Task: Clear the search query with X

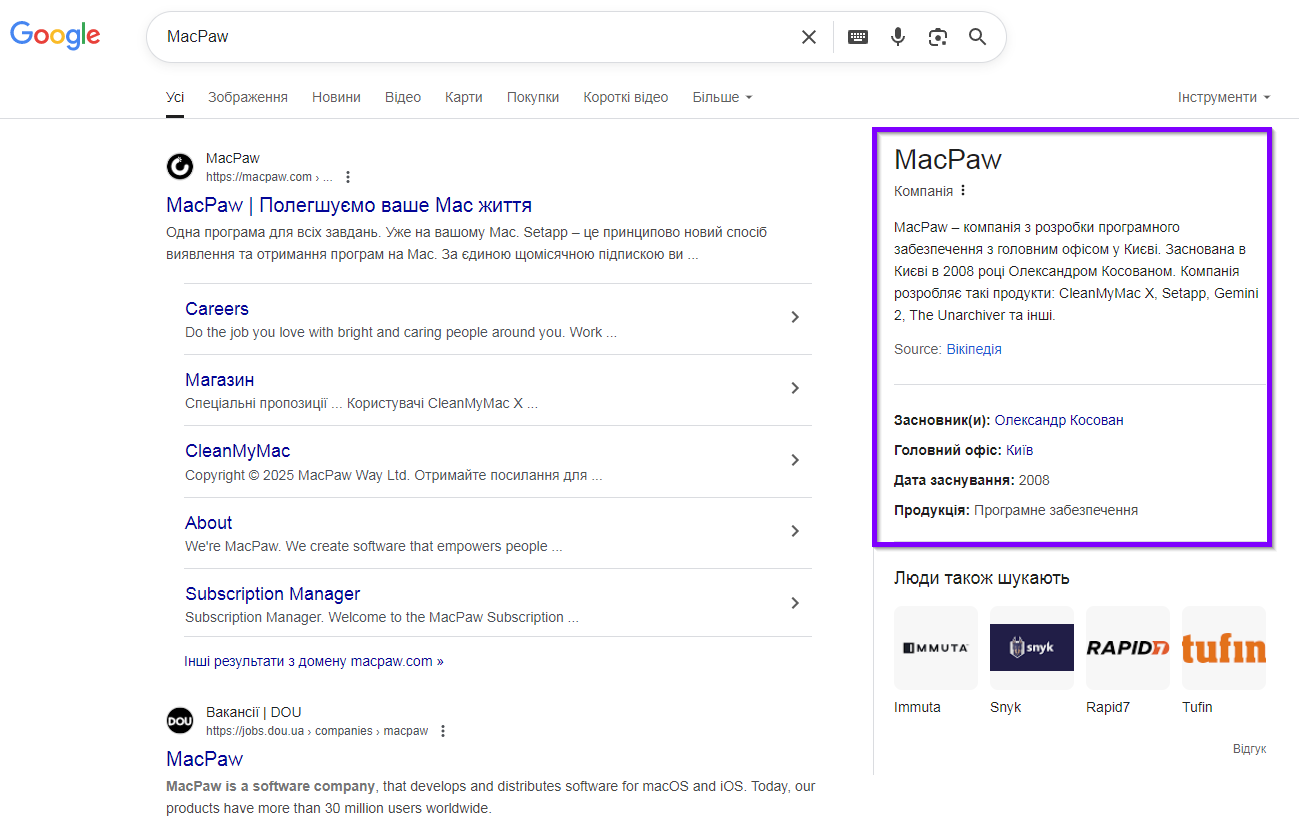Action: coord(809,37)
